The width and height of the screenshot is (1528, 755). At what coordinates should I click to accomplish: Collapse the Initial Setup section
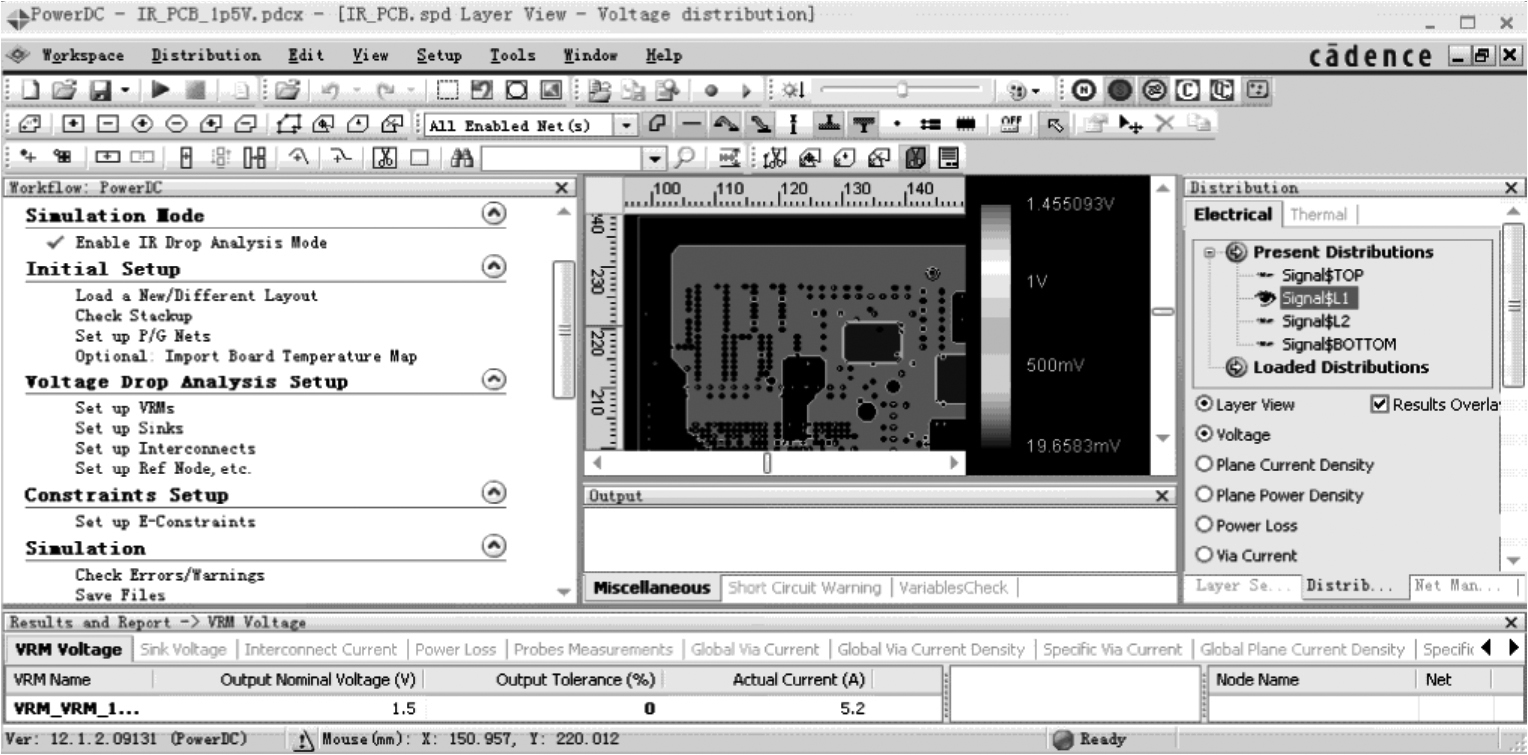click(x=493, y=268)
